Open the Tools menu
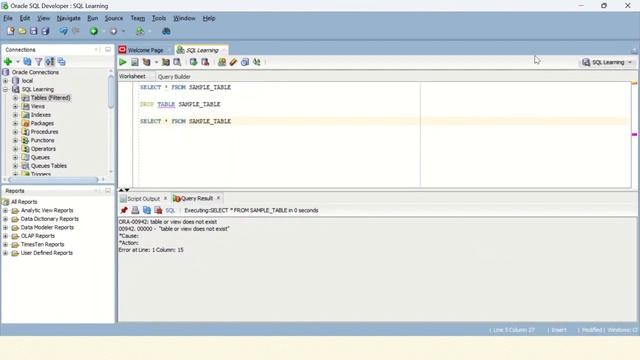Image resolution: width=640 pixels, height=360 pixels. pos(159,18)
